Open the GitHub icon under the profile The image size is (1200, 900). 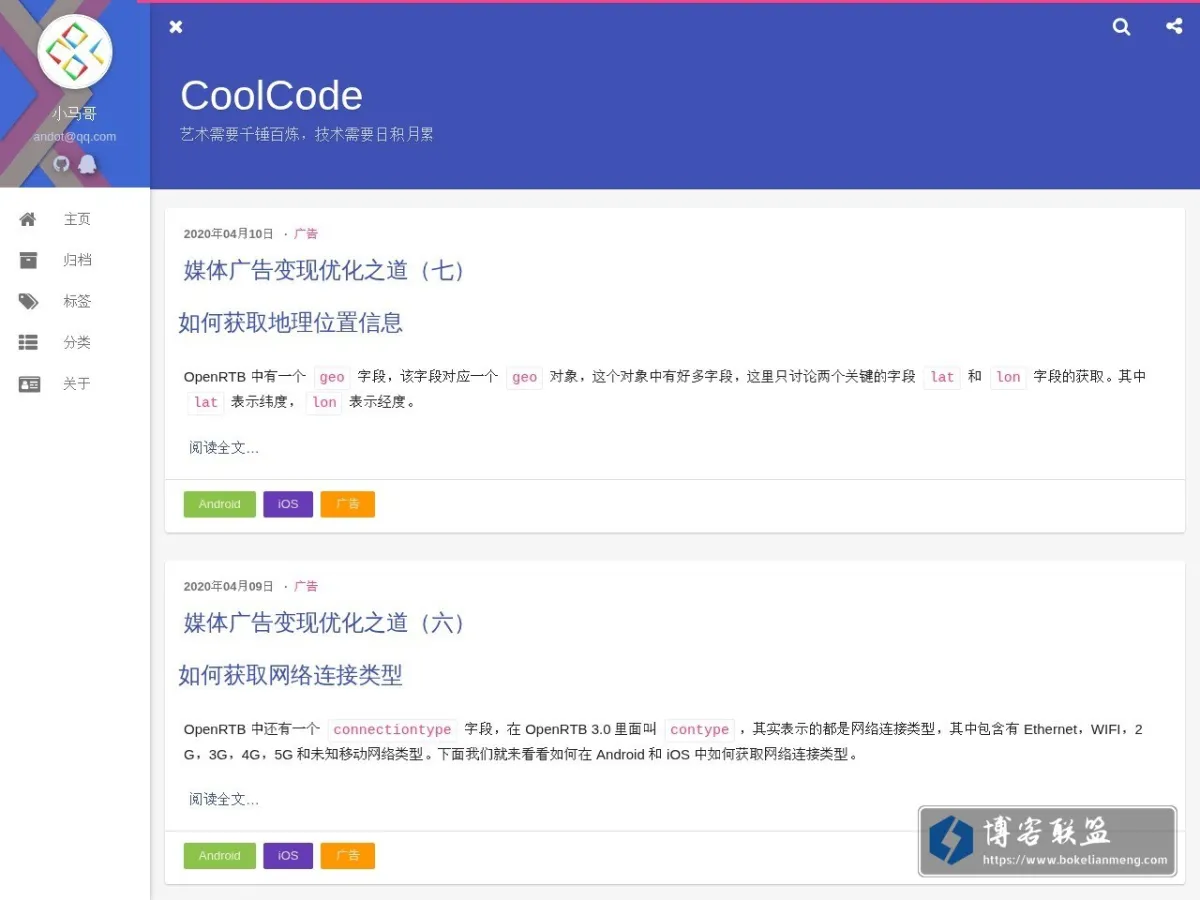62,163
